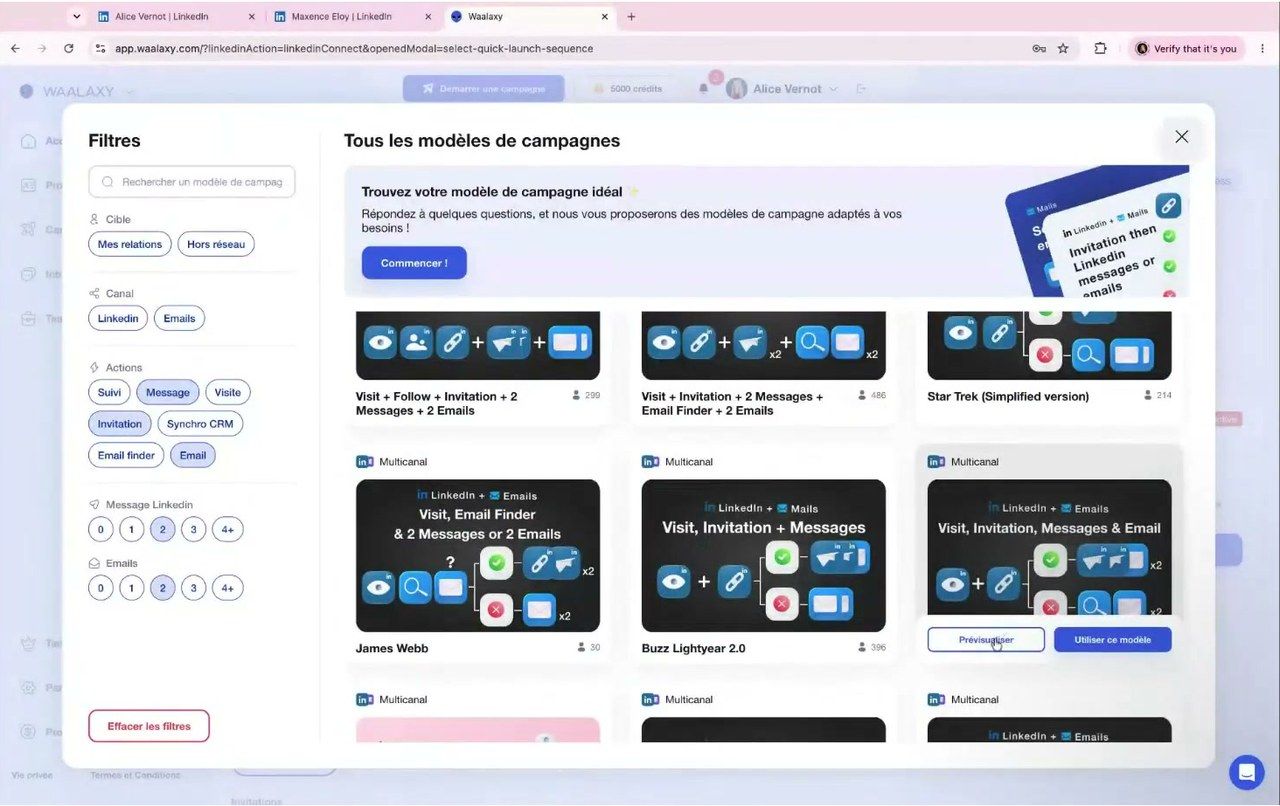This screenshot has width=1280, height=806.
Task: Search for a campaign template
Action: [192, 182]
